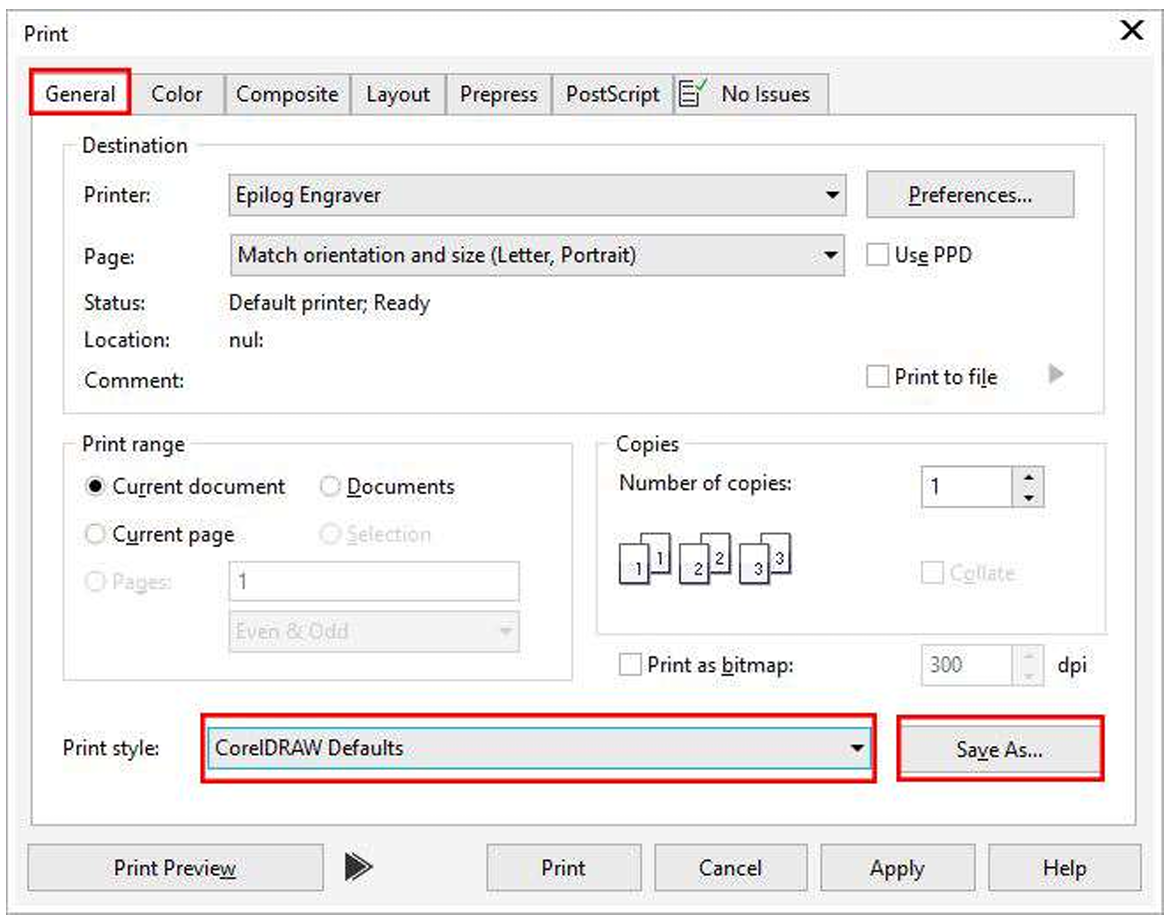
Task: Click the Number of copies input field
Action: click(x=966, y=487)
